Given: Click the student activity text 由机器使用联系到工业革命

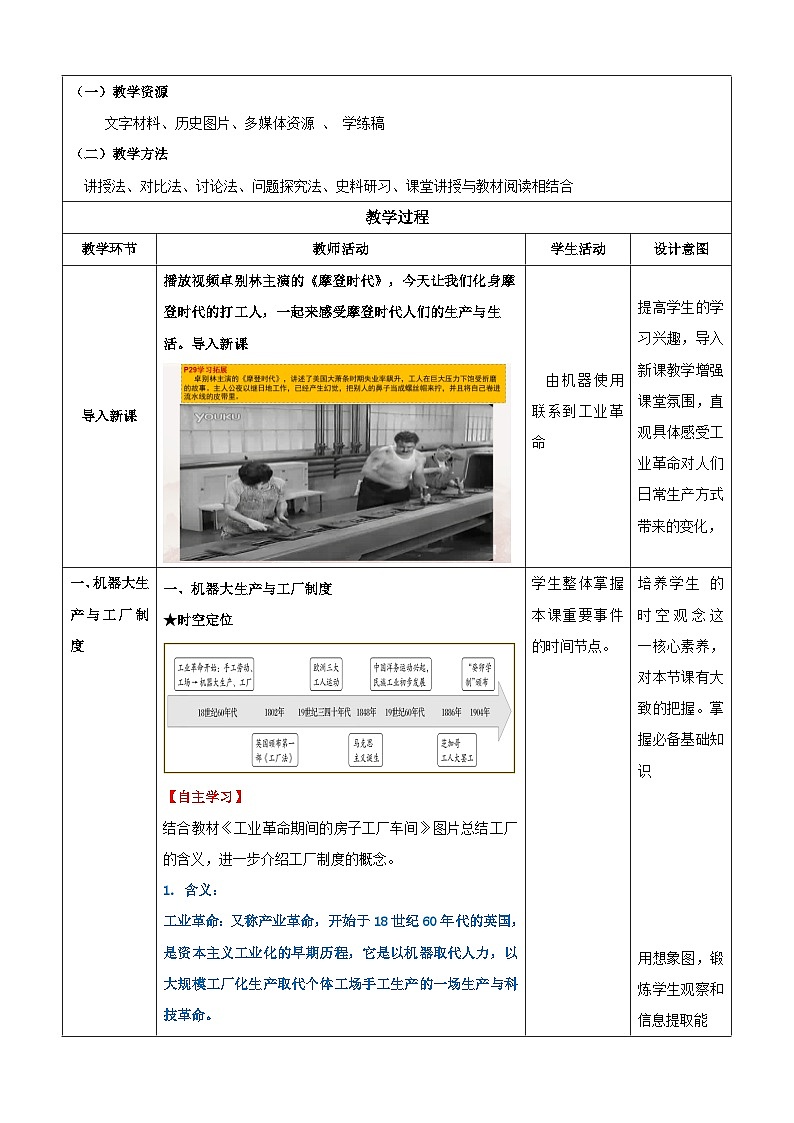Looking at the screenshot, I should pyautogui.click(x=578, y=411).
